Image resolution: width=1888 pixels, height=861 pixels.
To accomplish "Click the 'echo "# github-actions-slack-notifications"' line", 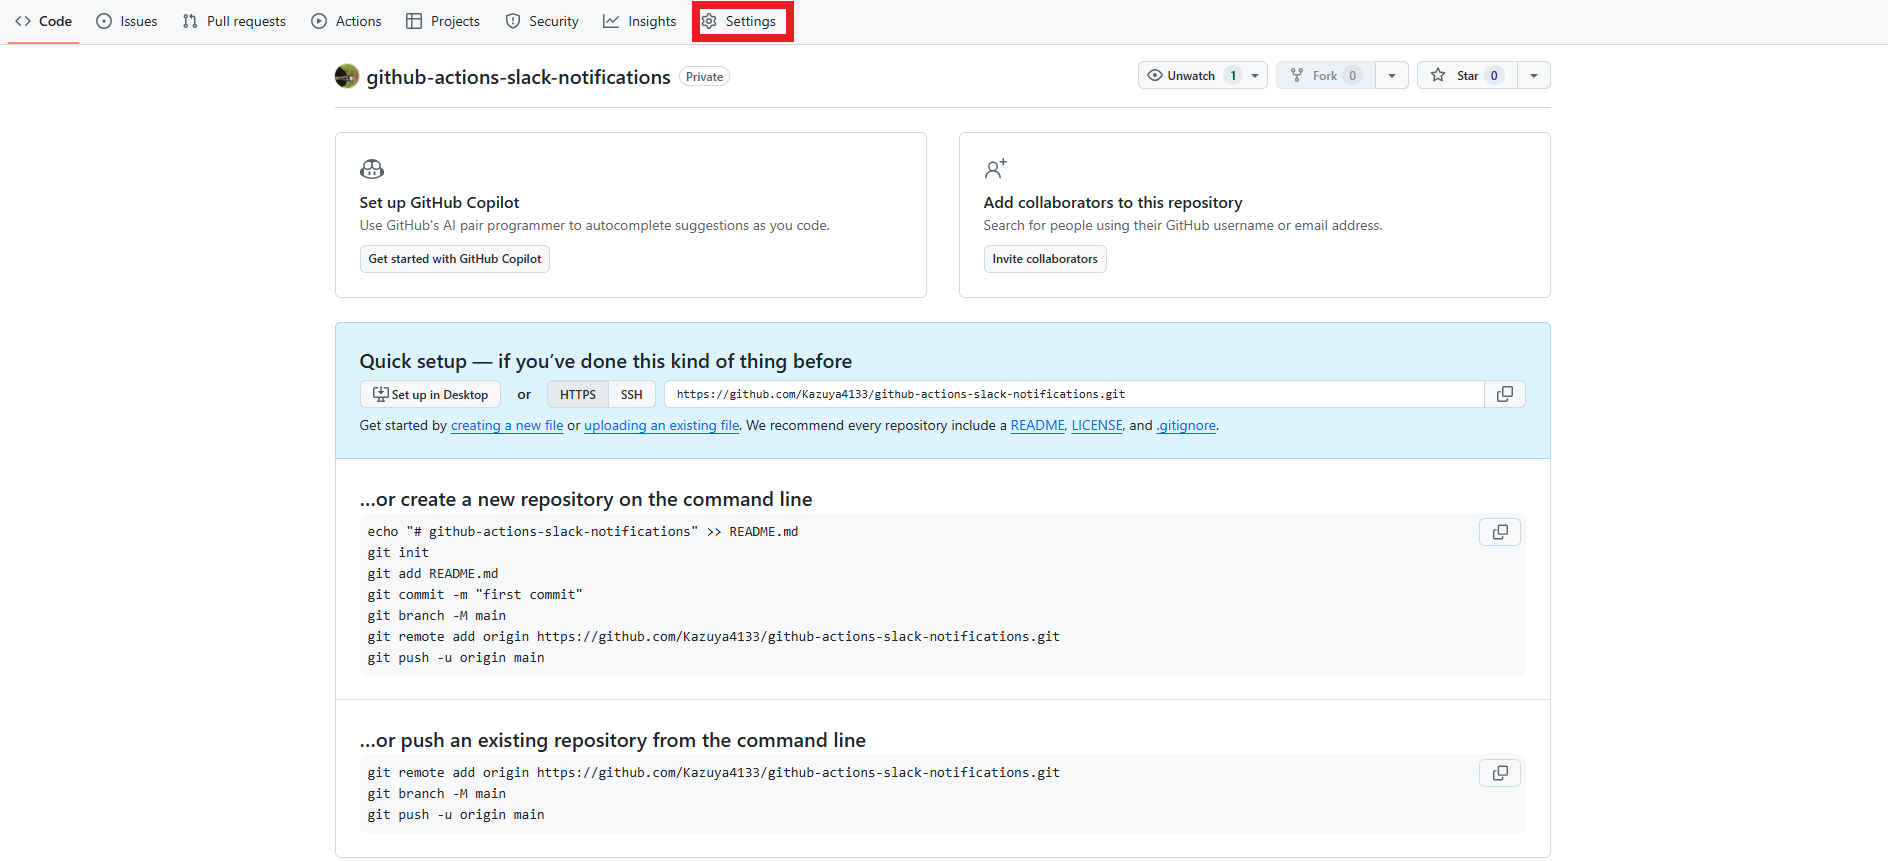I will [x=583, y=531].
